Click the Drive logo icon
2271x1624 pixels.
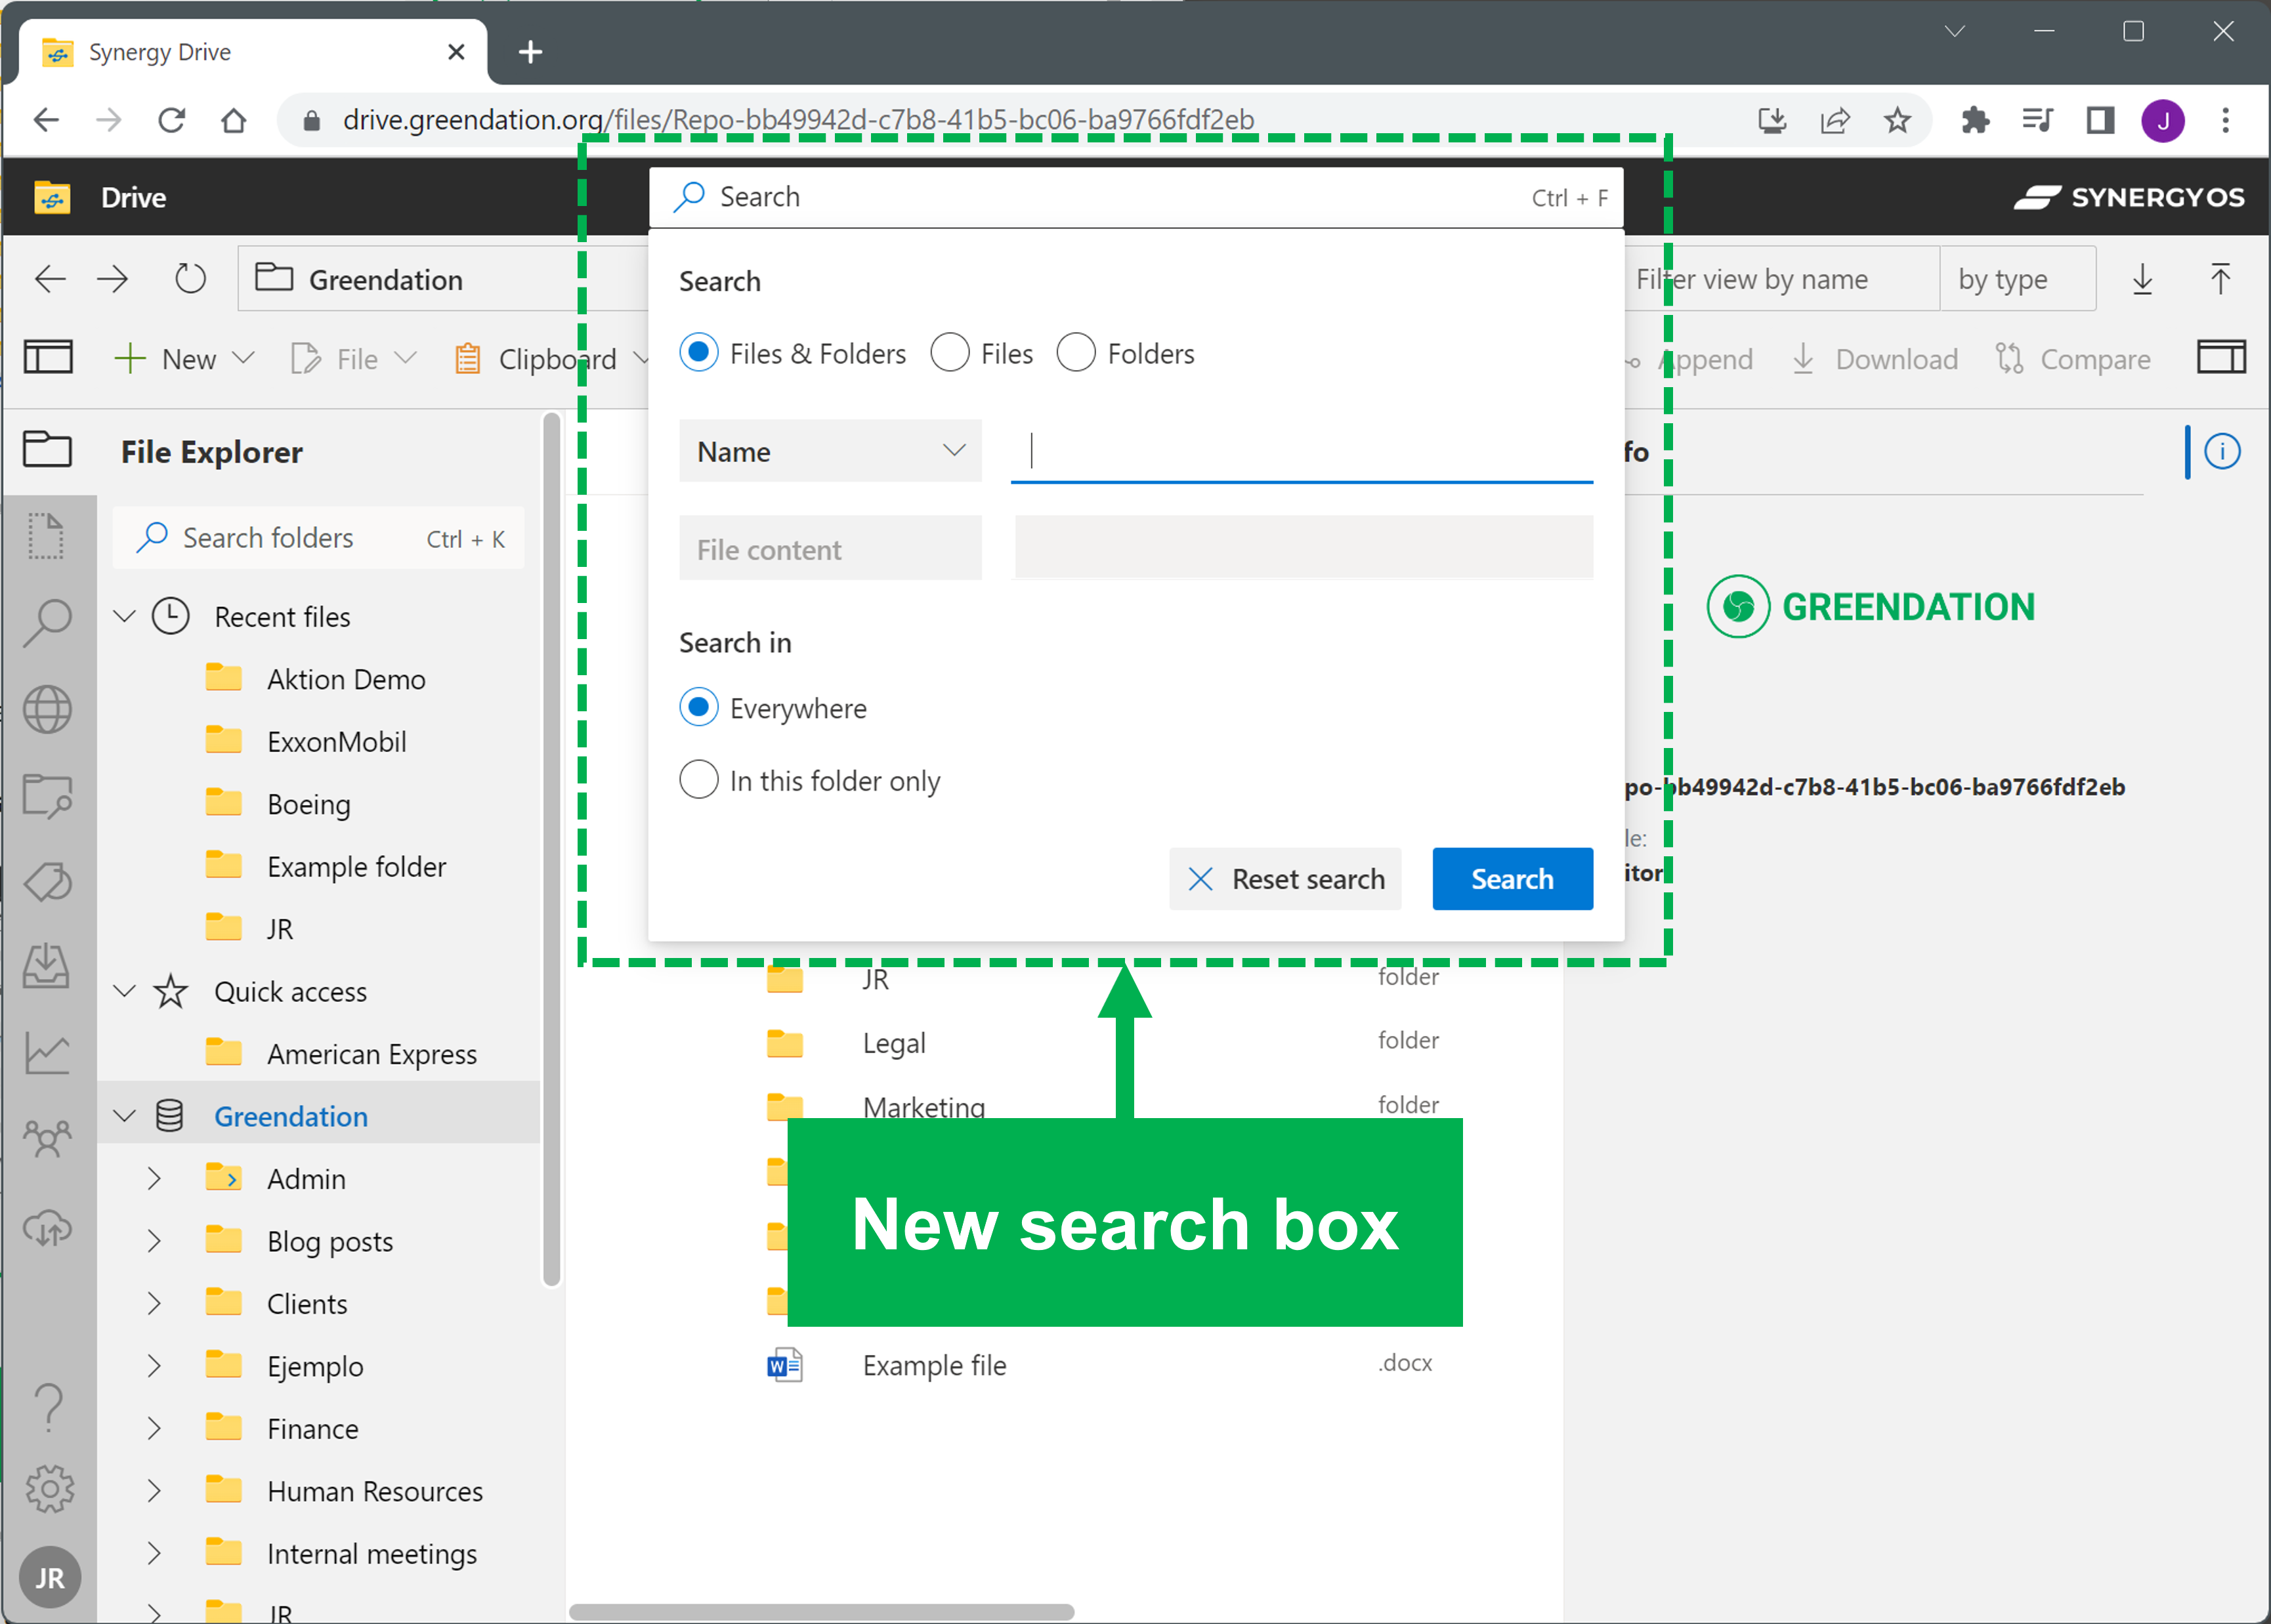(x=52, y=197)
